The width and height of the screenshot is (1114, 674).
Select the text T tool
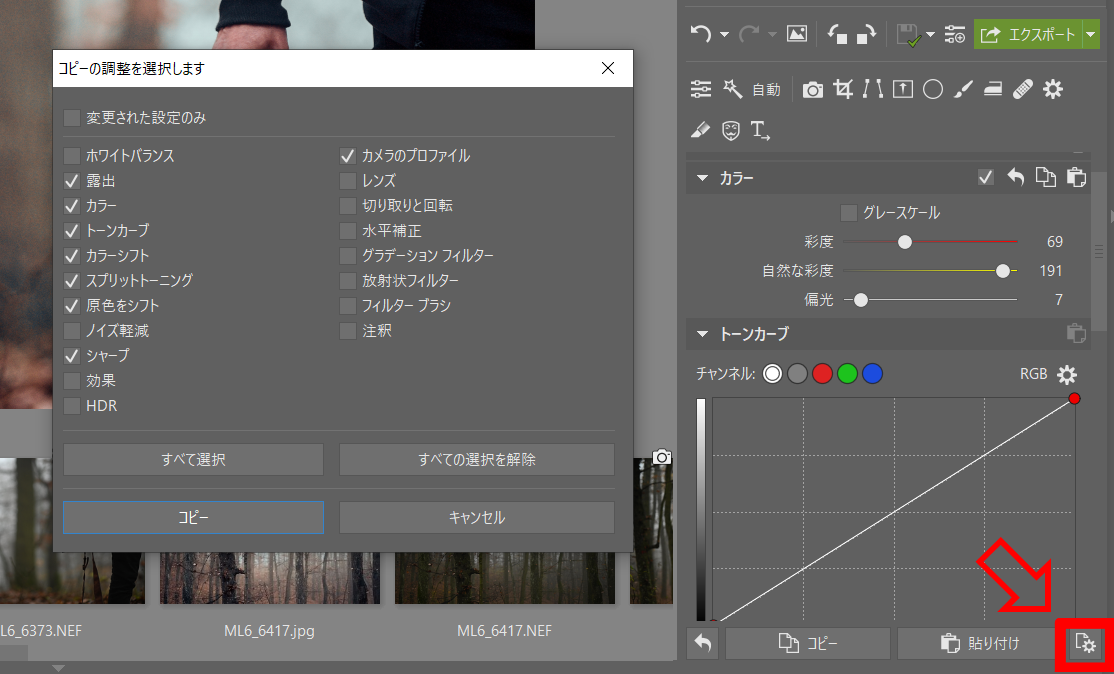point(760,130)
